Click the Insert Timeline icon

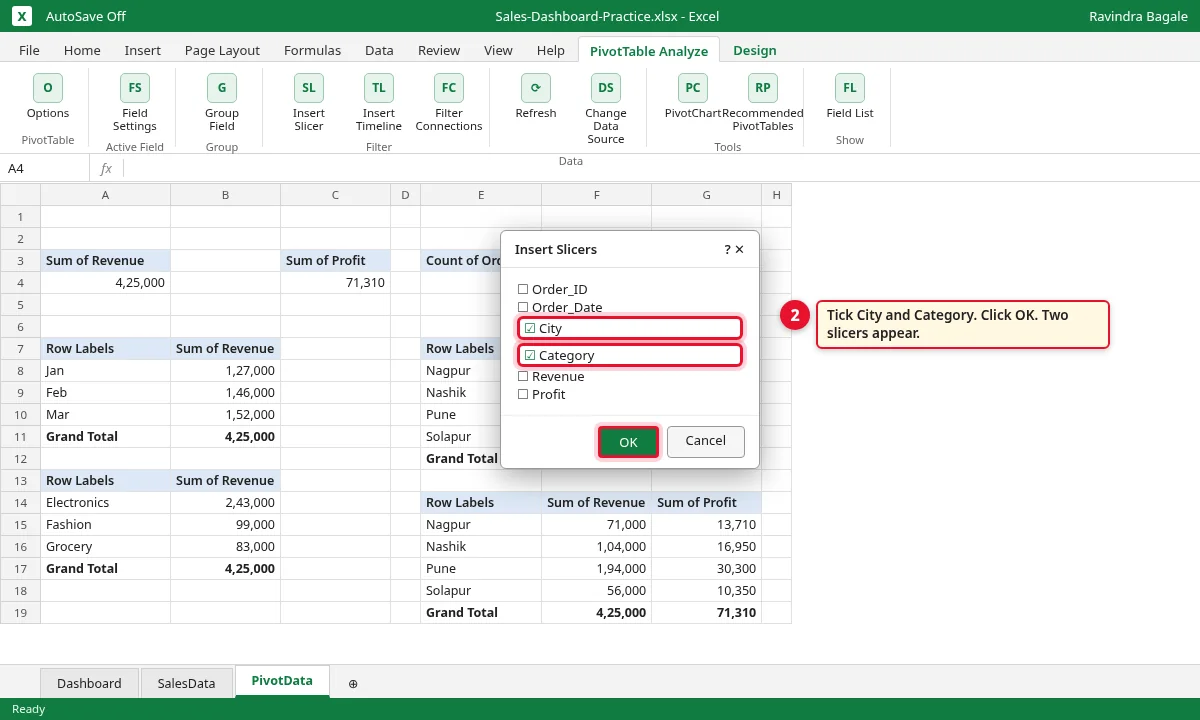(x=379, y=88)
